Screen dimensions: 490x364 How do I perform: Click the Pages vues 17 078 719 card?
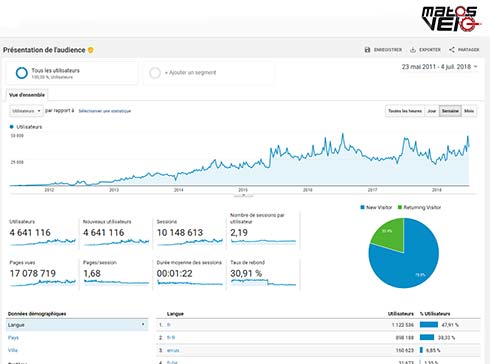(43, 273)
